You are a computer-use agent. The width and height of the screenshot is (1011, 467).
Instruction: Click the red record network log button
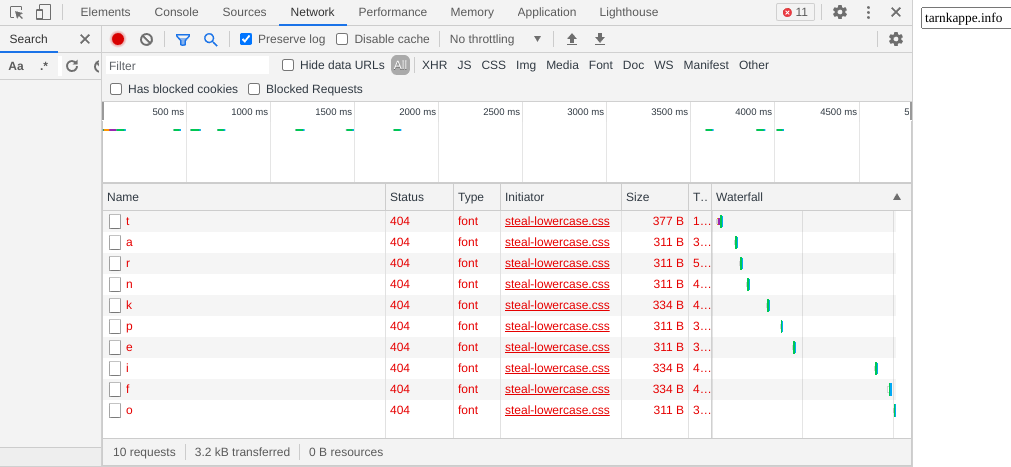pos(118,39)
